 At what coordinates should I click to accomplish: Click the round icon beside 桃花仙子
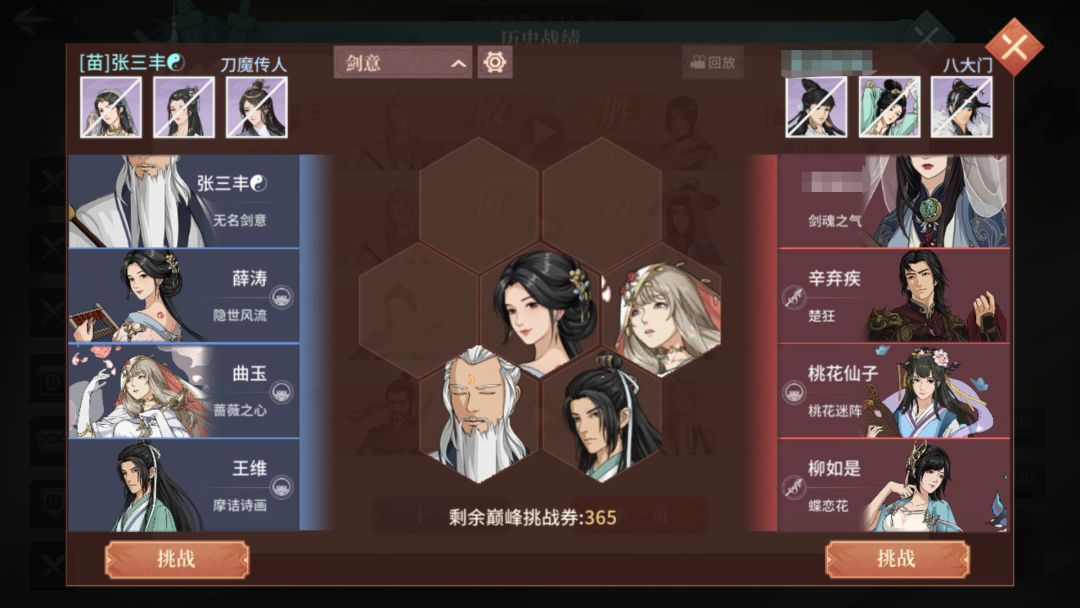793,392
